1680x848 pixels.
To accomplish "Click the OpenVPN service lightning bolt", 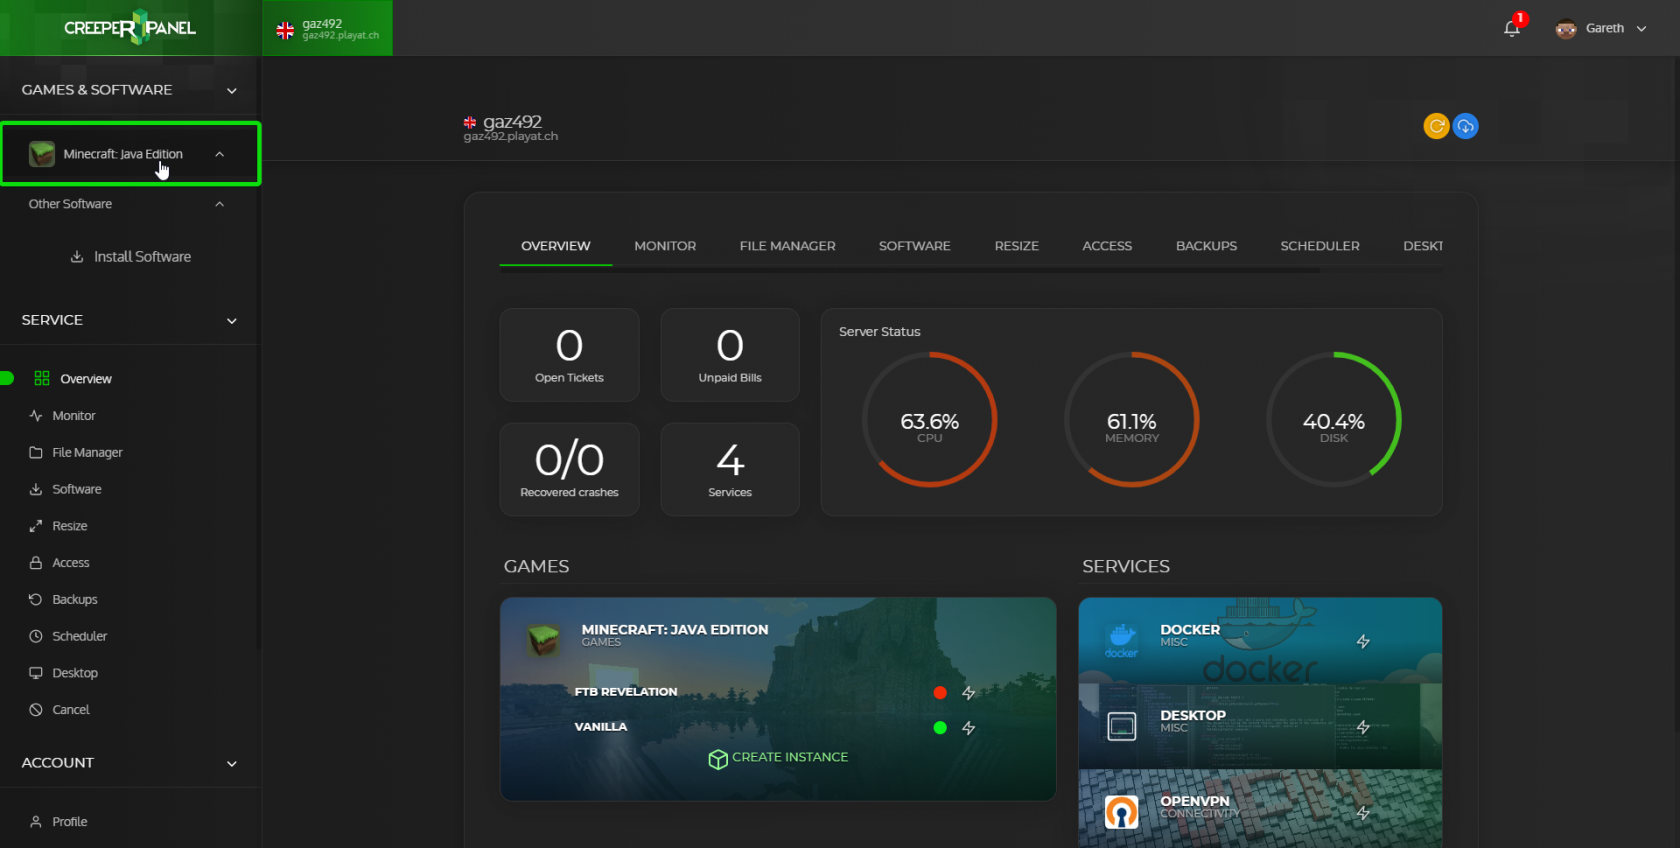I will coord(1363,813).
